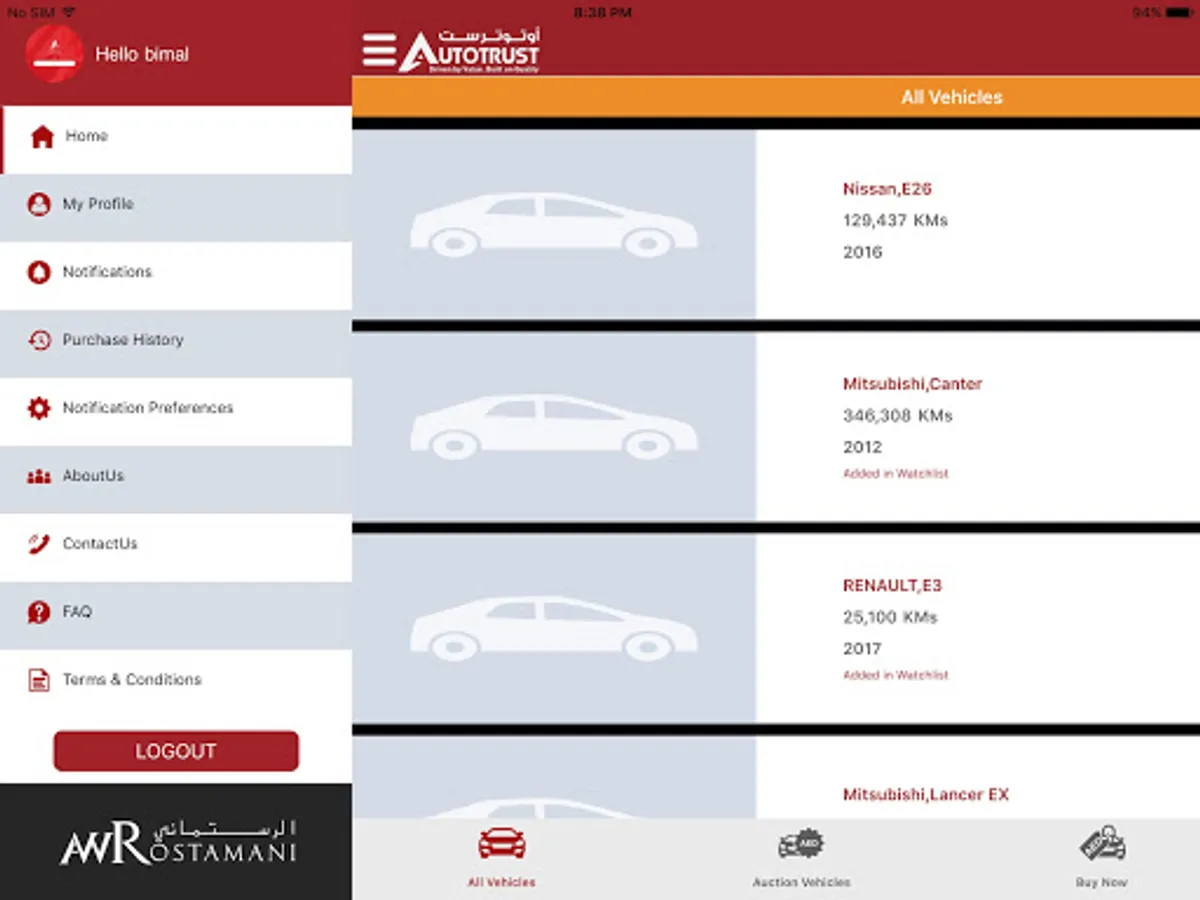Tap the AW Rostamani logo
This screenshot has width=1200, height=900.
pos(177,842)
